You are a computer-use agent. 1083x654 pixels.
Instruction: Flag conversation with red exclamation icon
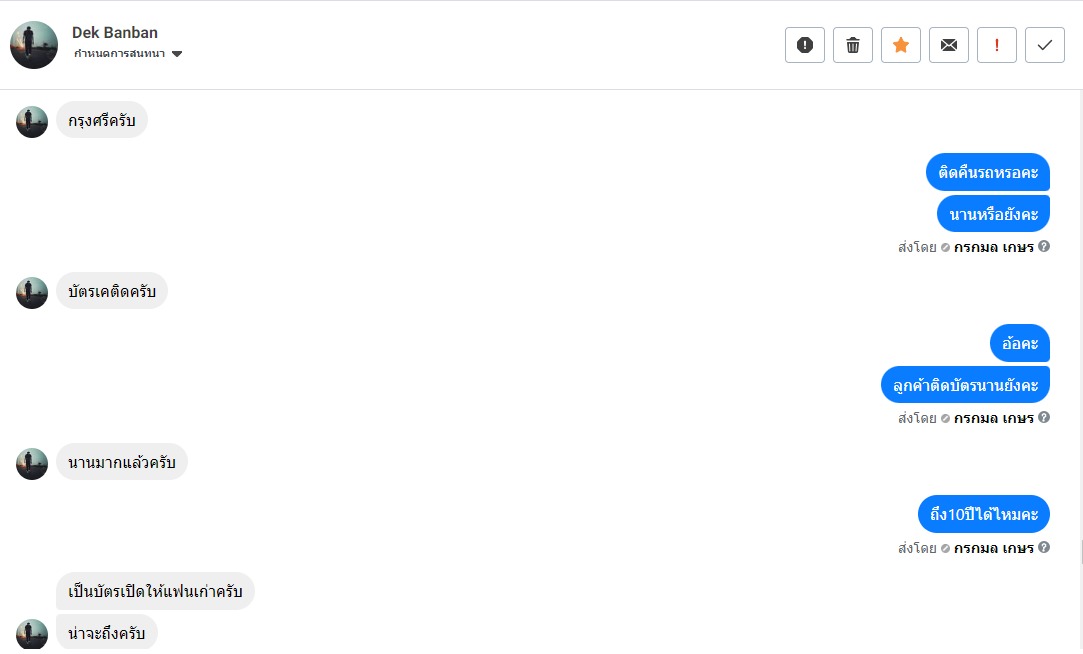pyautogui.click(x=997, y=45)
